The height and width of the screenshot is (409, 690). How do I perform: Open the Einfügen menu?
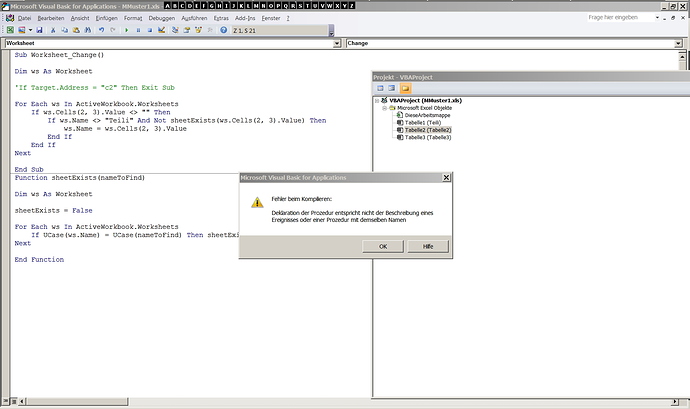[x=106, y=18]
